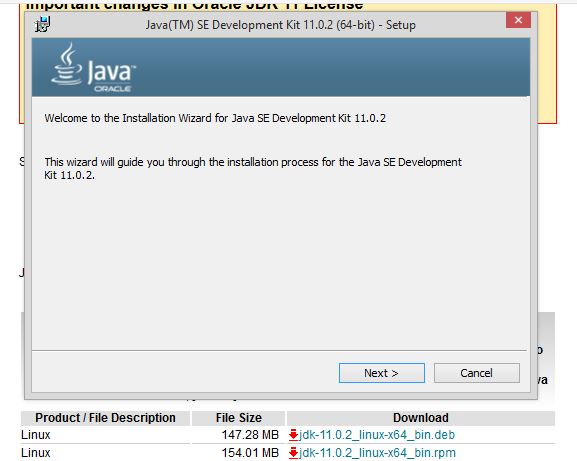Screen dimensions: 577x461
Task: Select the Download column header
Action: (x=421, y=418)
